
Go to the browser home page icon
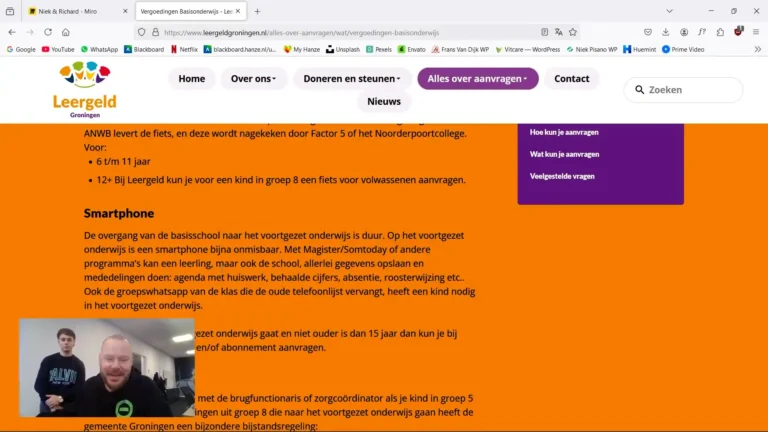66,32
